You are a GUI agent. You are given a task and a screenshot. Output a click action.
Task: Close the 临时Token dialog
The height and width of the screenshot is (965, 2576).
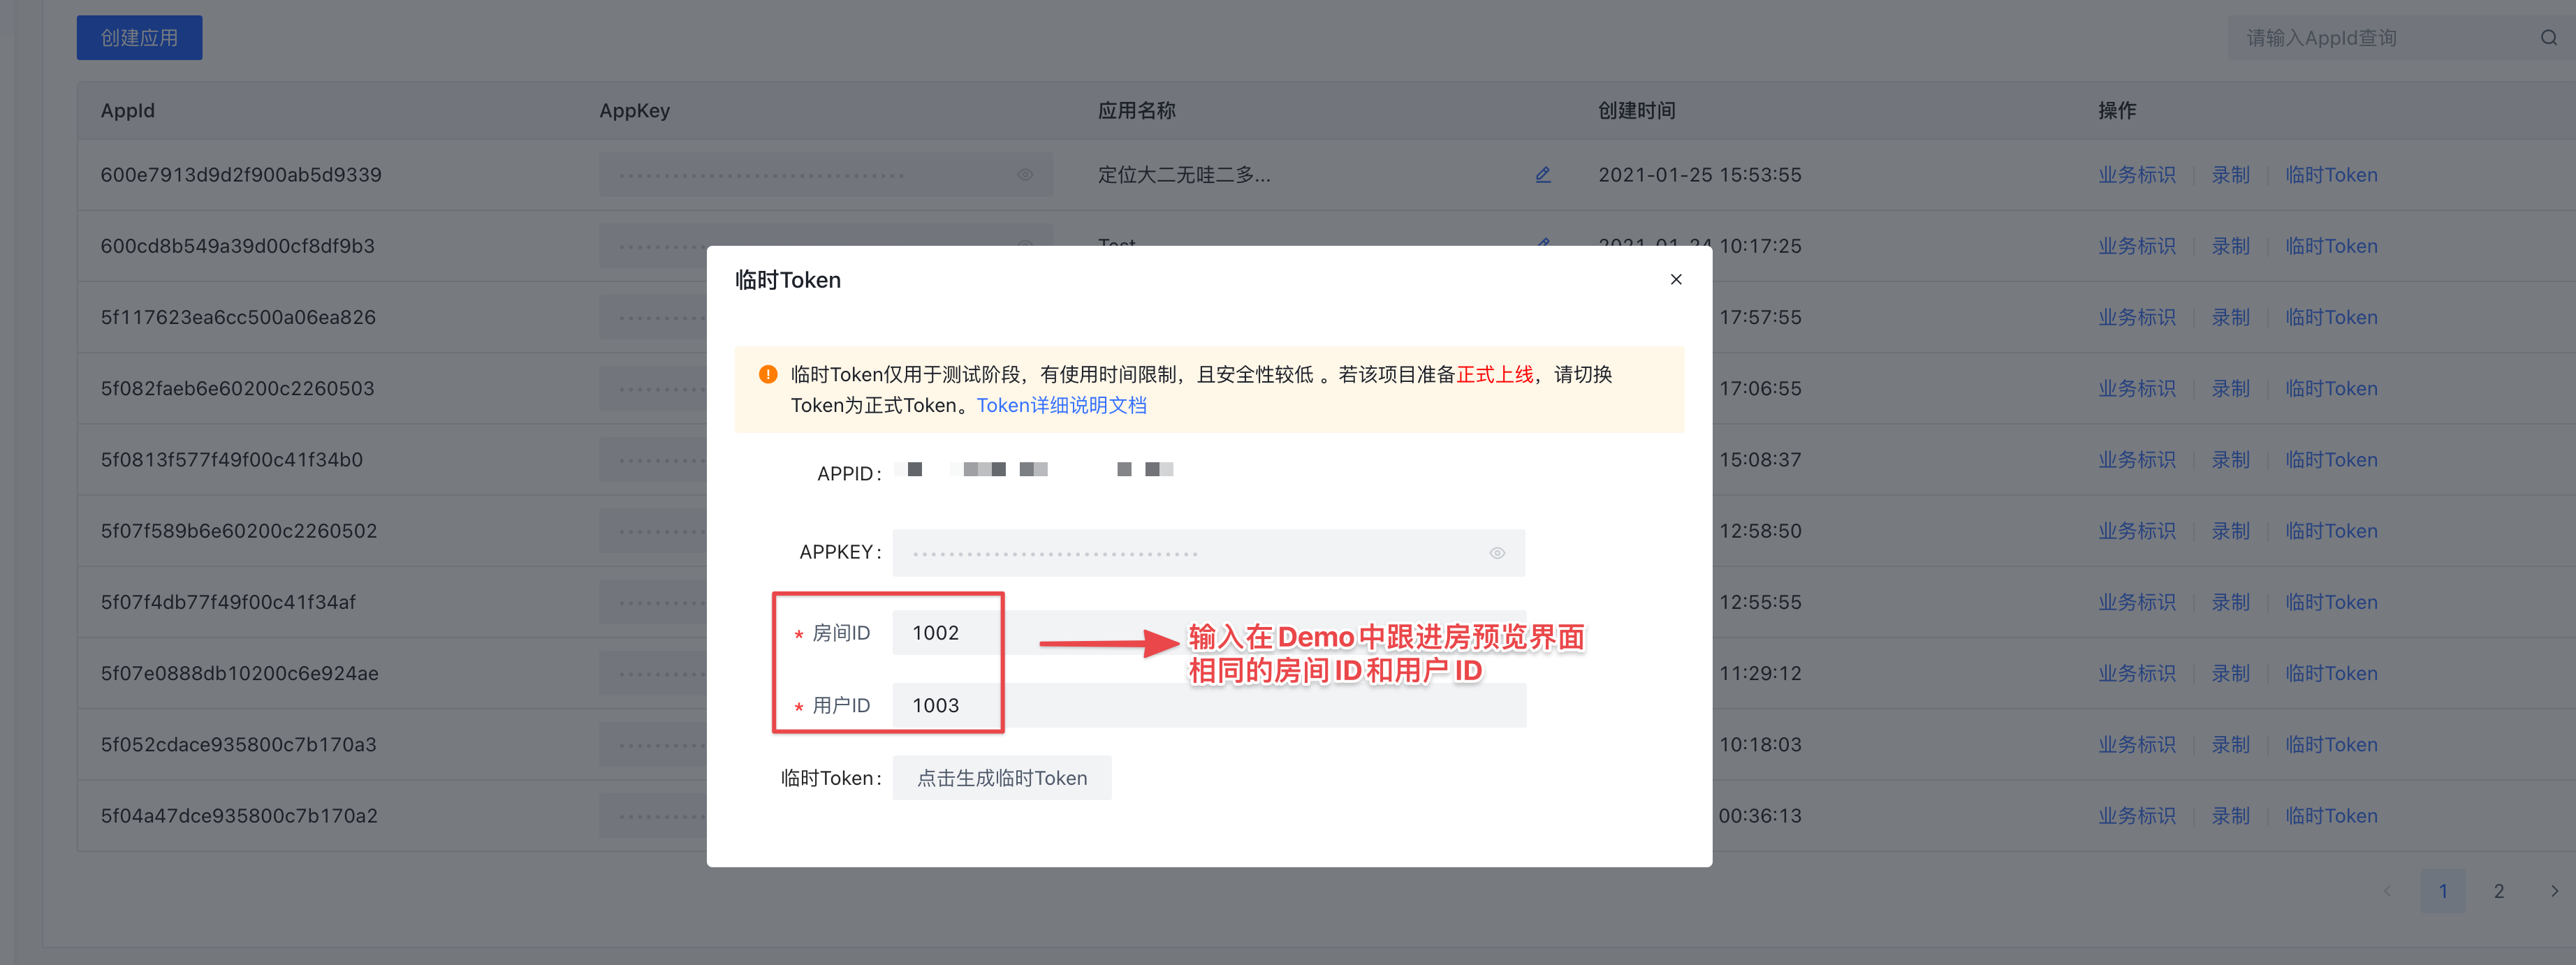click(1676, 279)
